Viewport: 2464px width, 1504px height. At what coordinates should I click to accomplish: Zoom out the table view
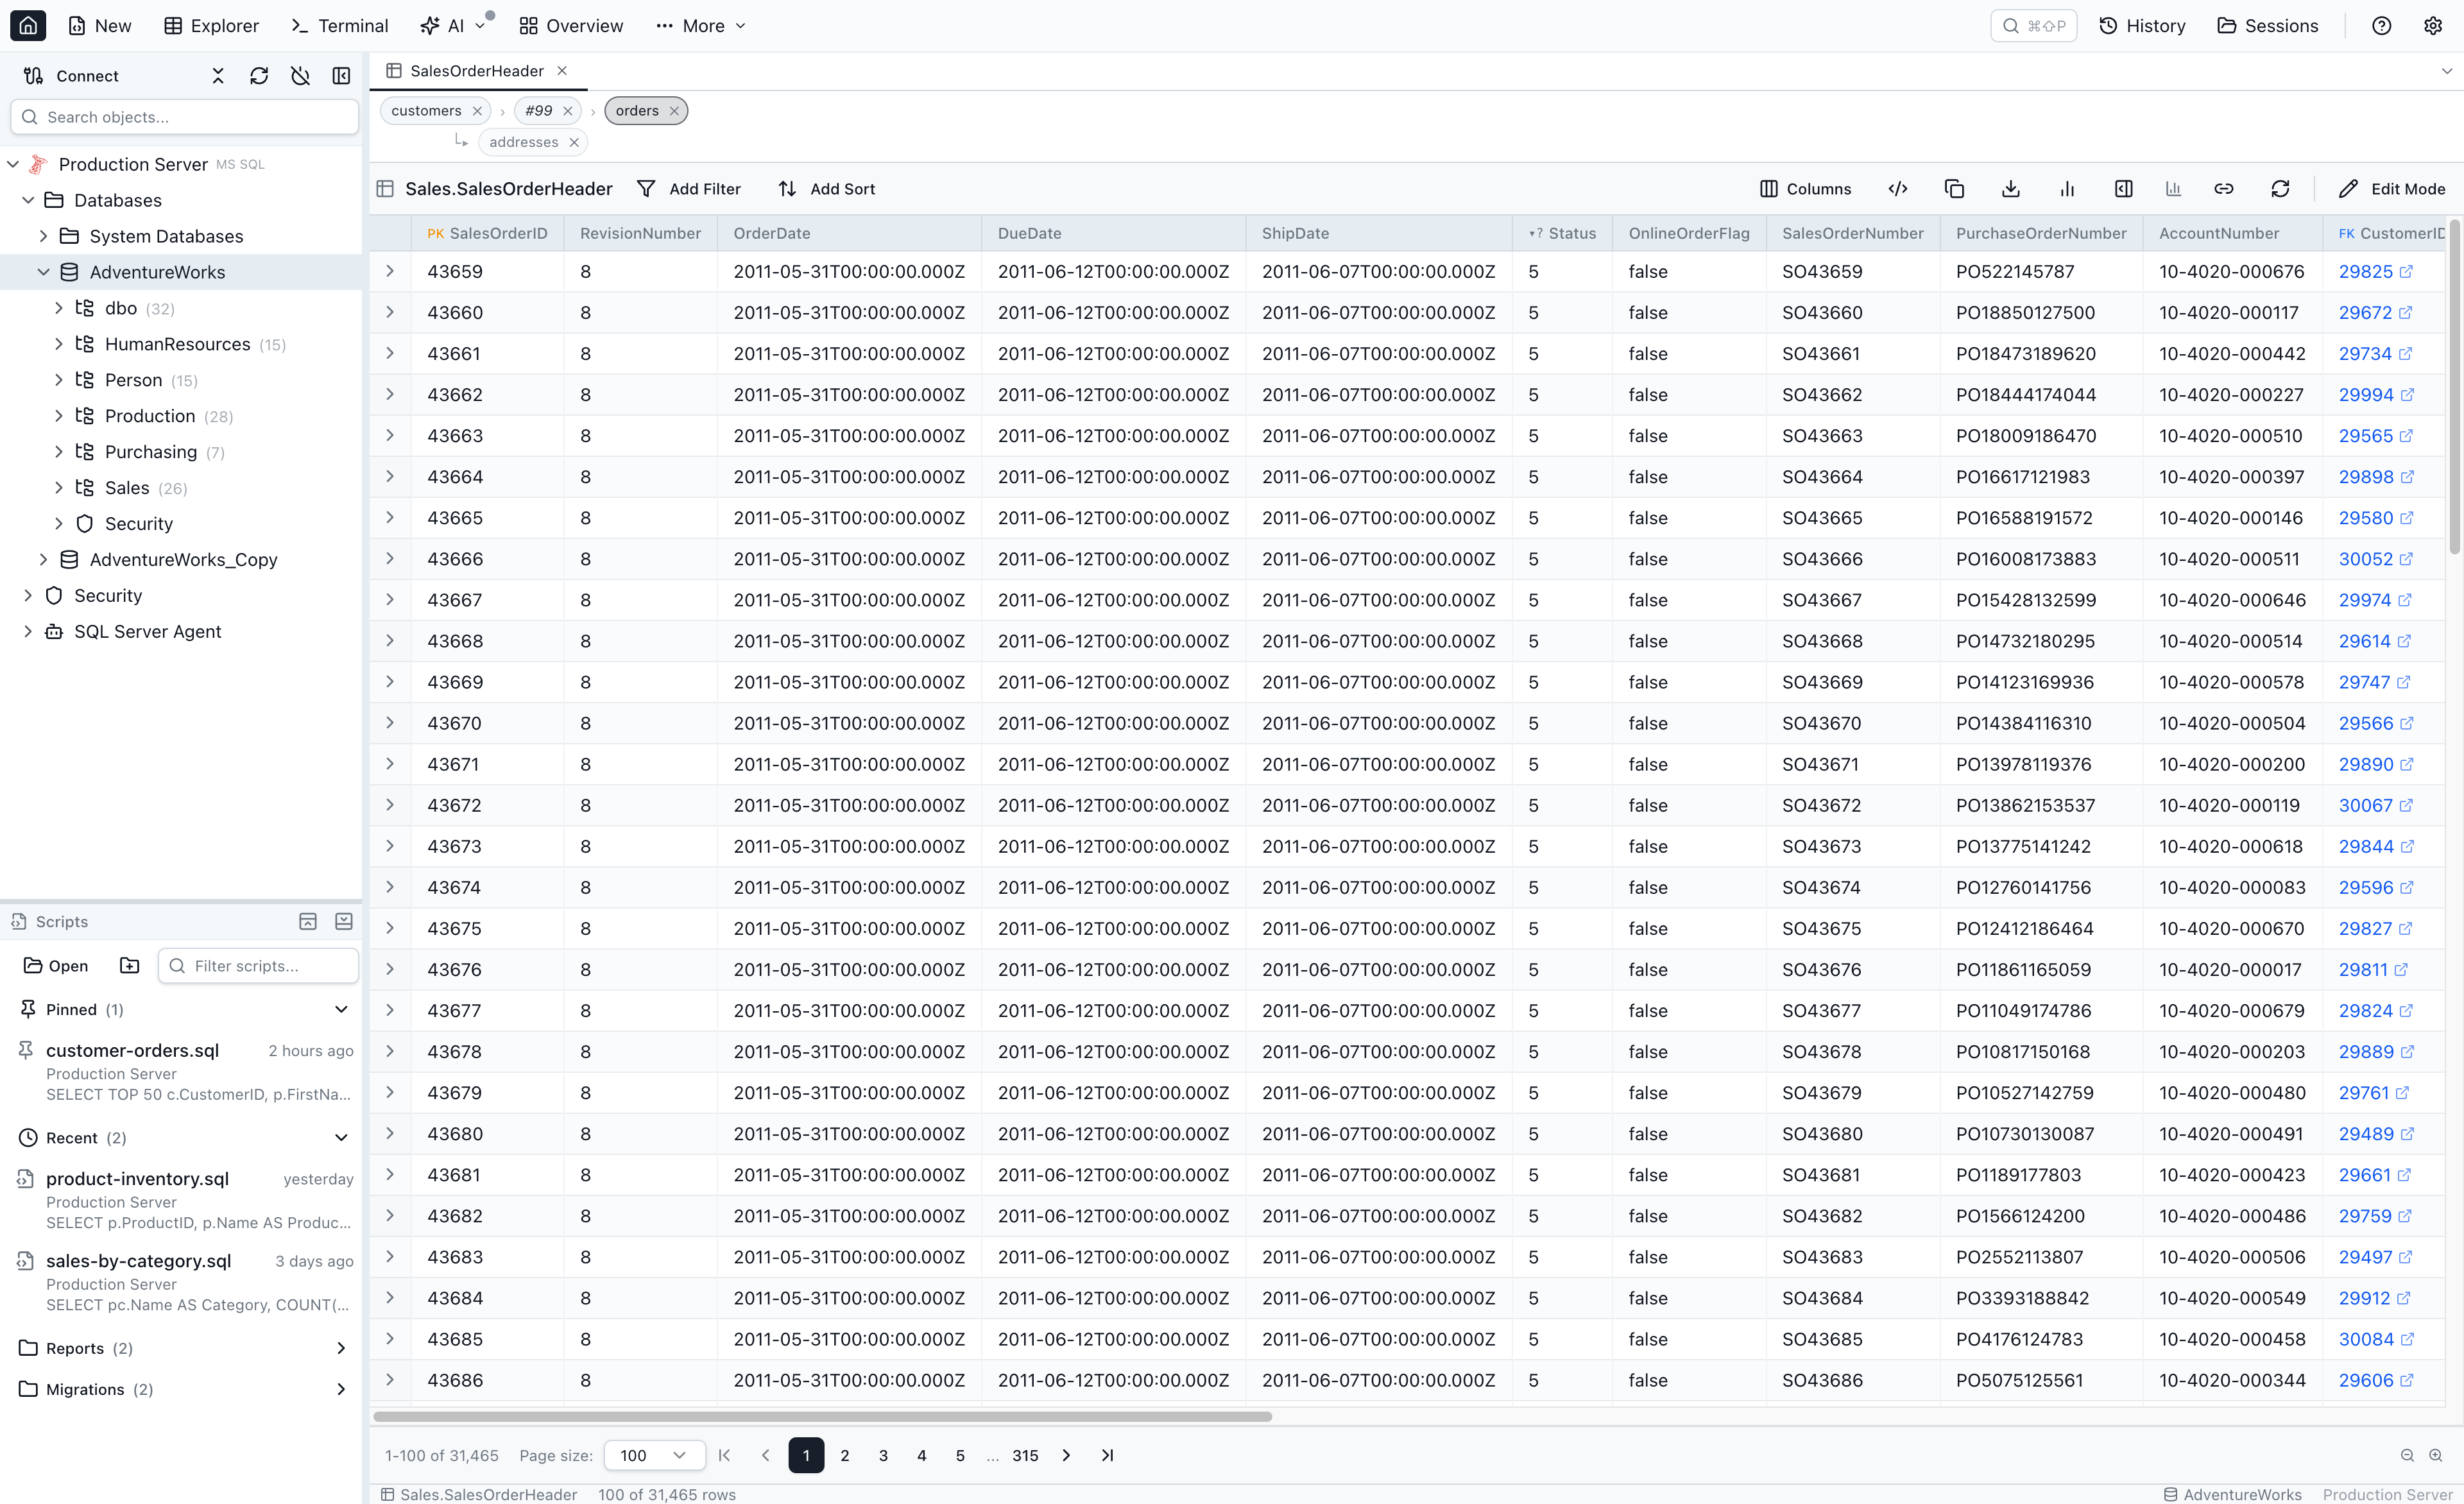[2407, 1456]
